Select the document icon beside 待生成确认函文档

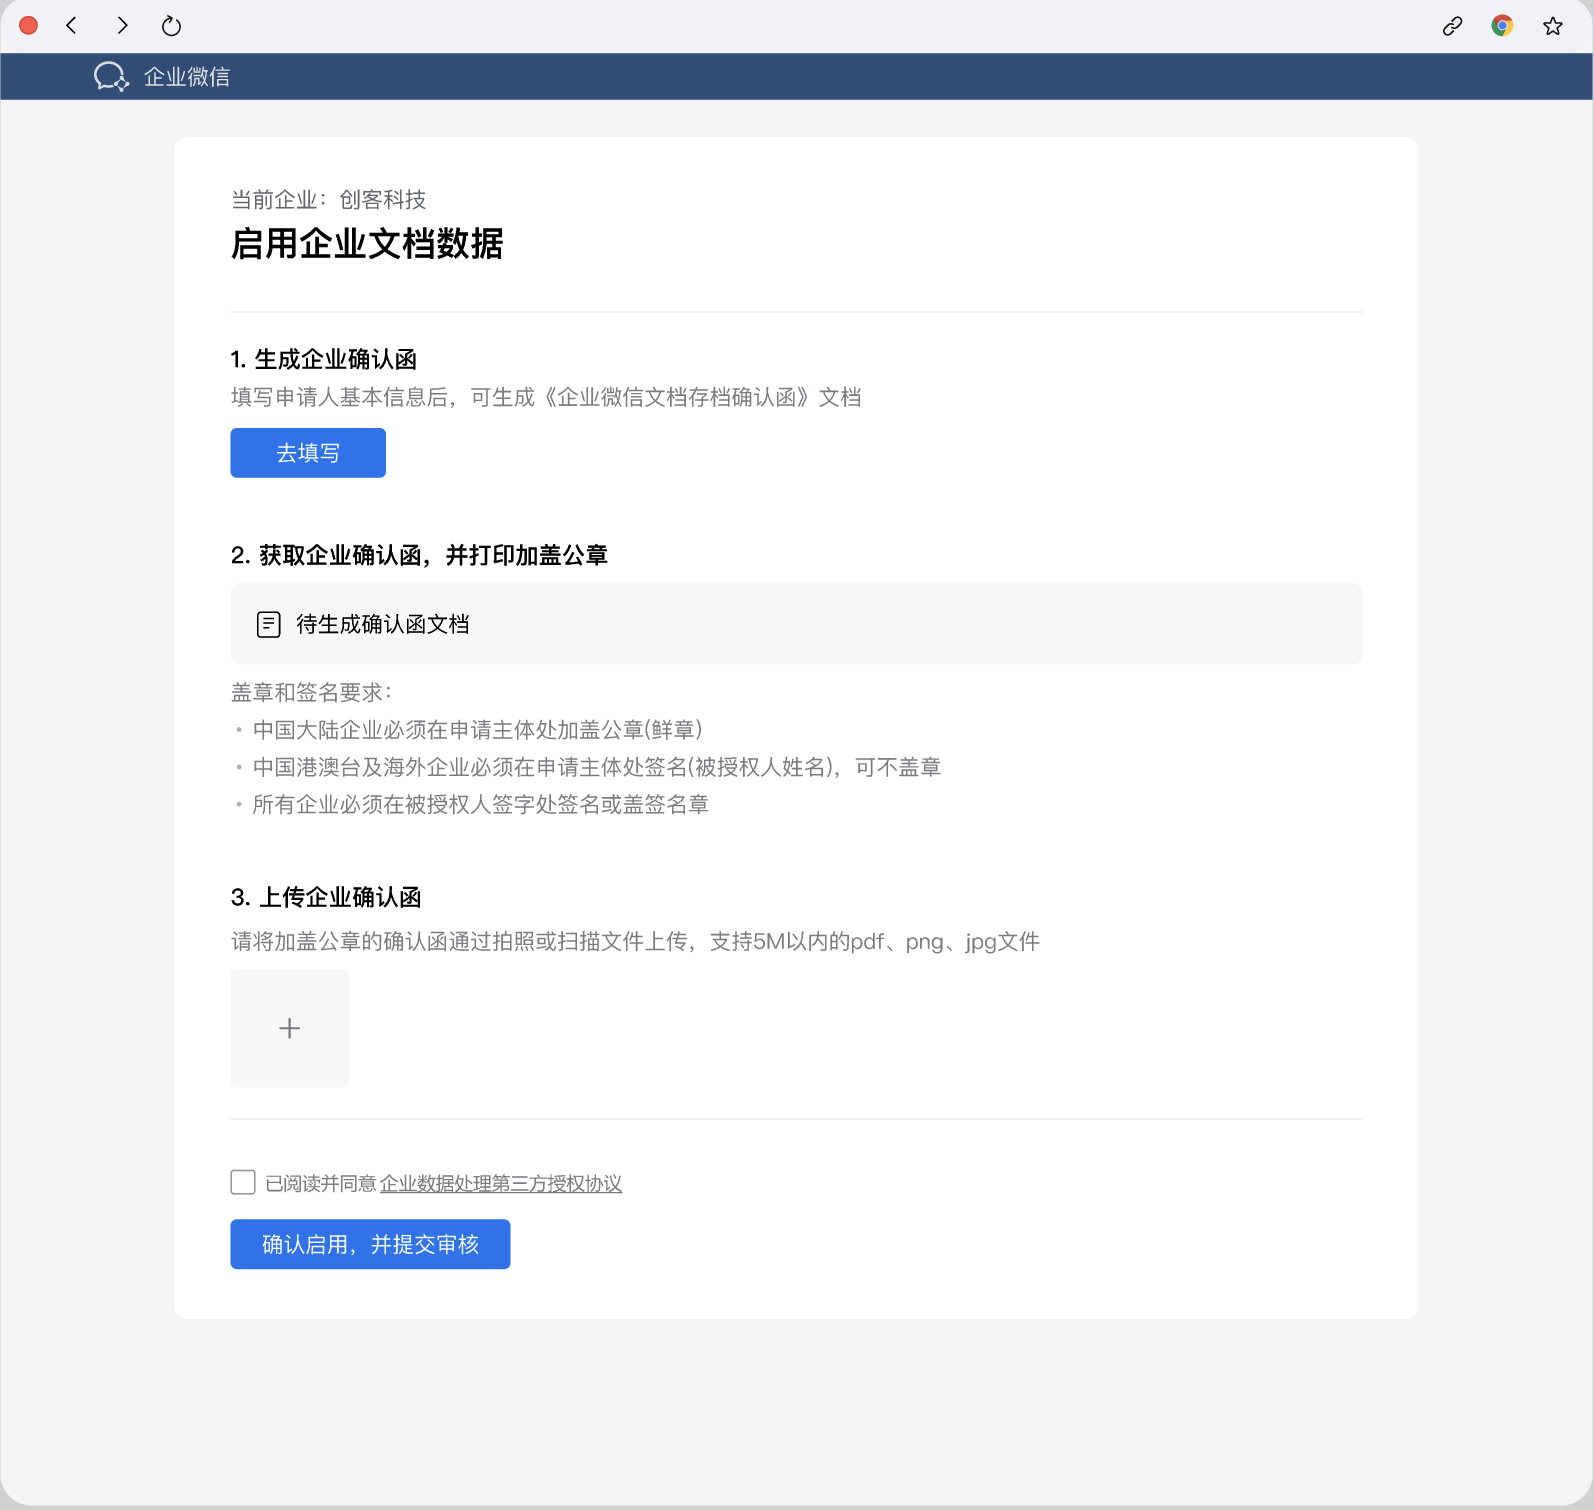click(x=268, y=625)
